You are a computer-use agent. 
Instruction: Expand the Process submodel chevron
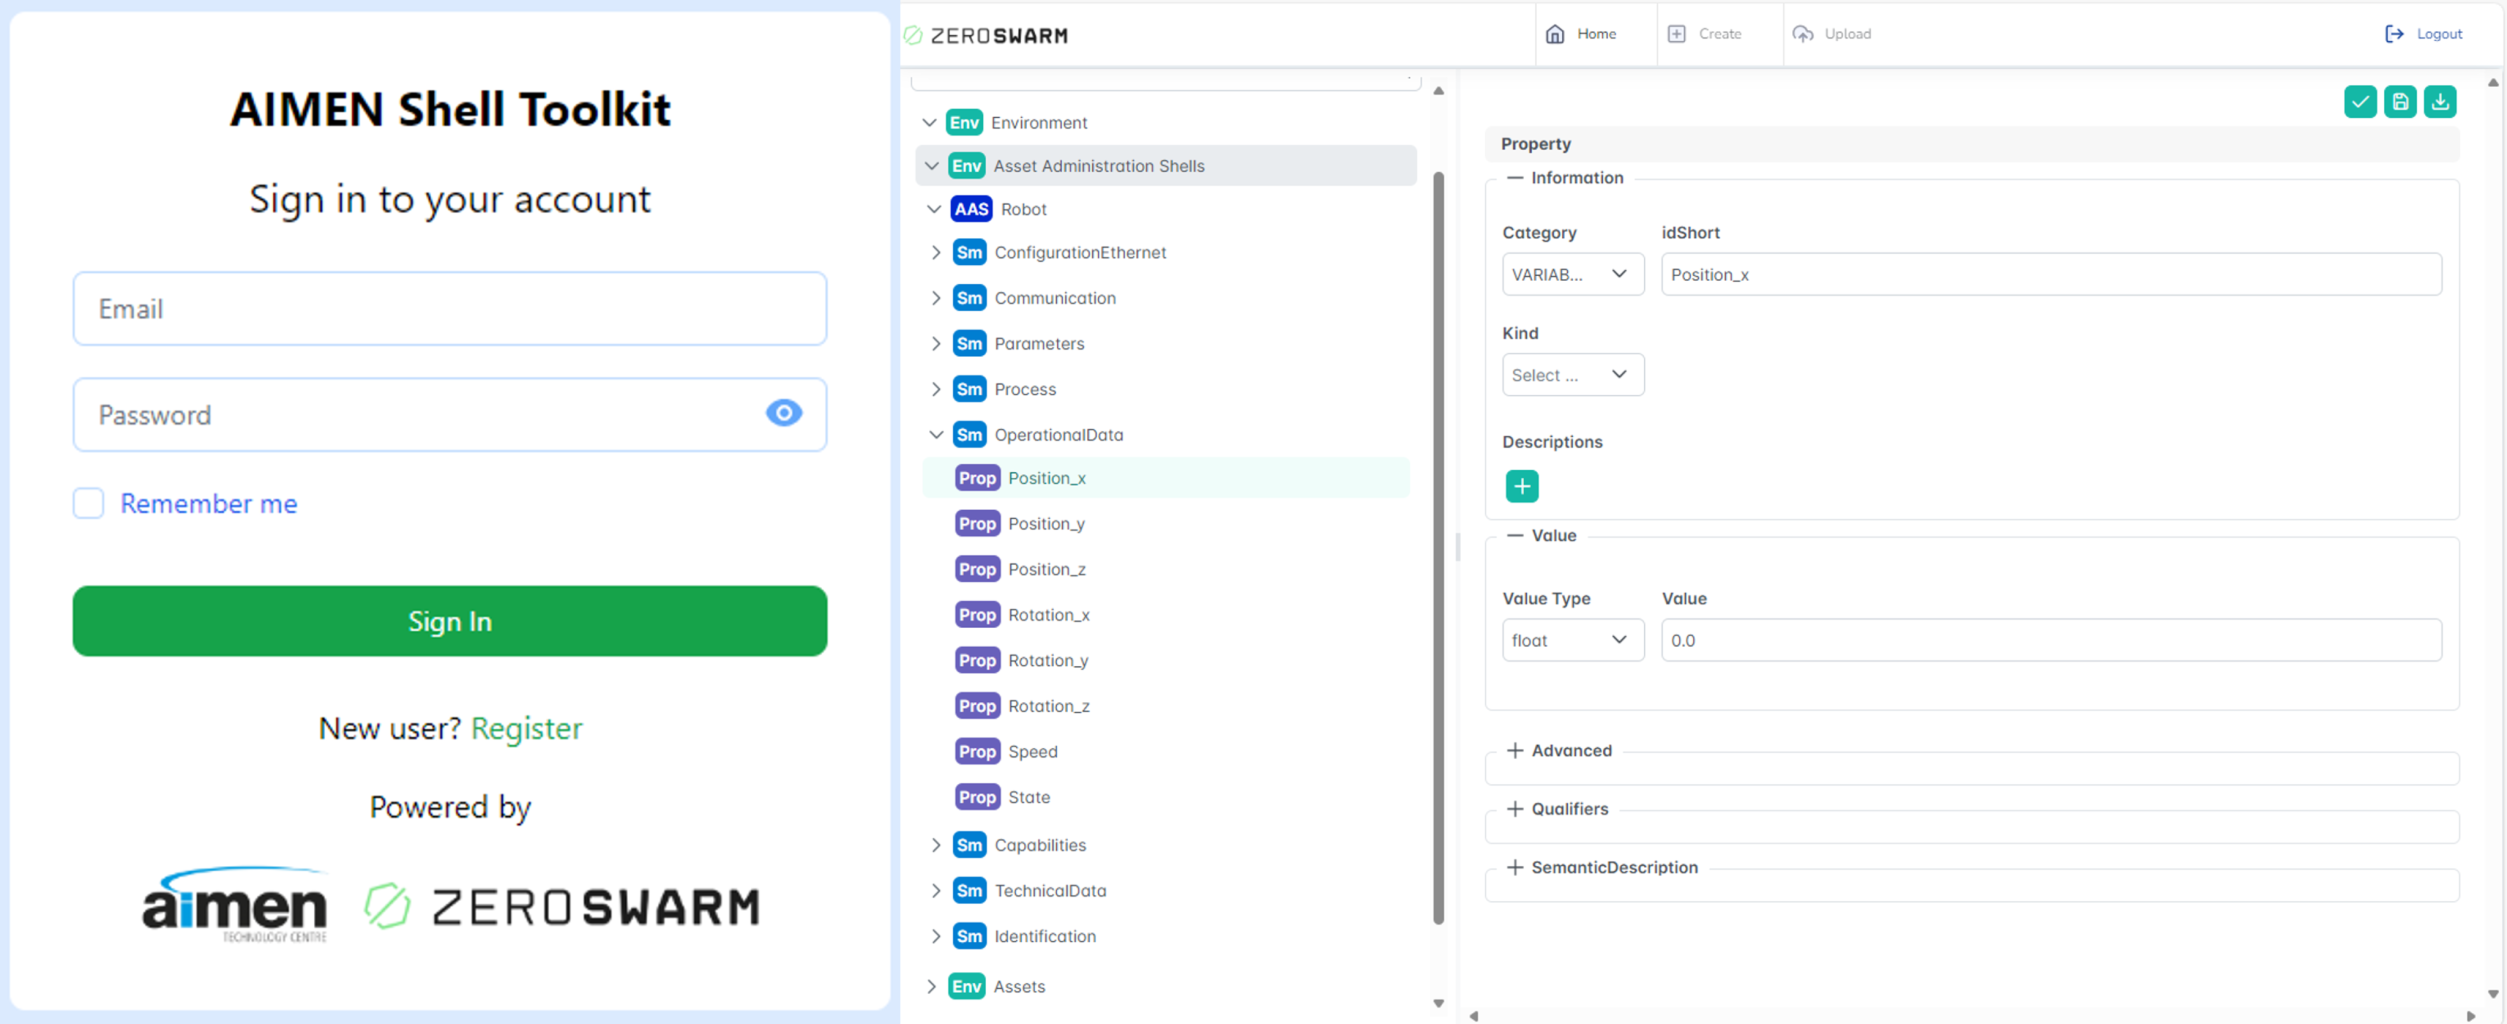pyautogui.click(x=935, y=389)
